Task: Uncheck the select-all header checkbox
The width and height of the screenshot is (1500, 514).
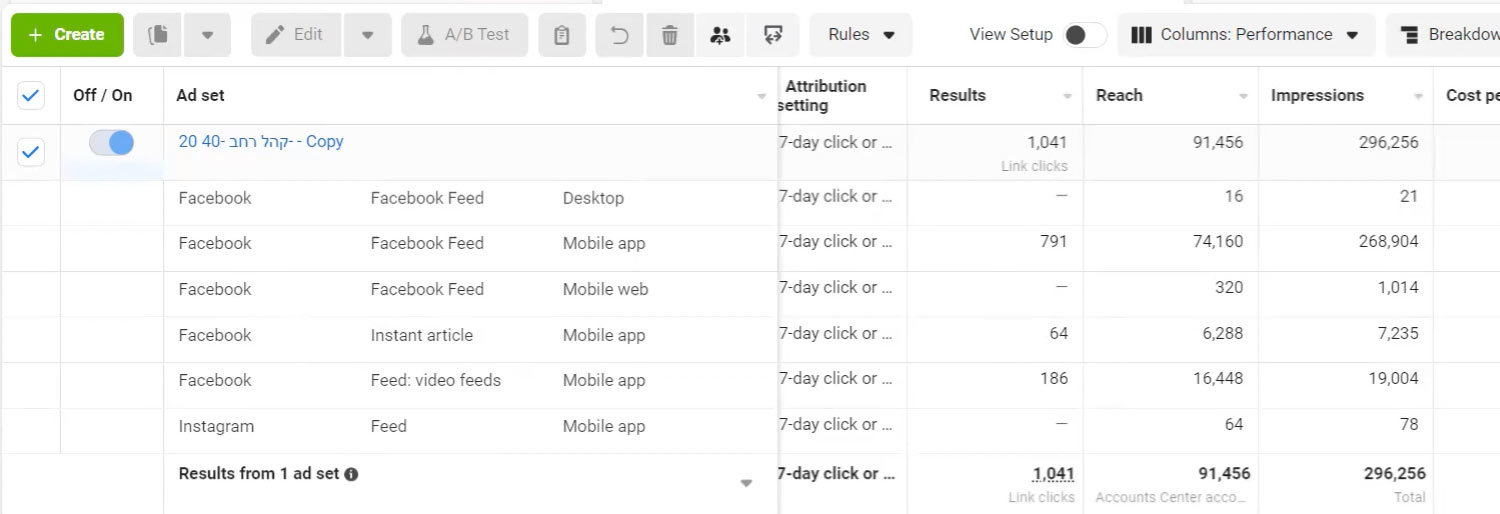Action: pyautogui.click(x=31, y=96)
